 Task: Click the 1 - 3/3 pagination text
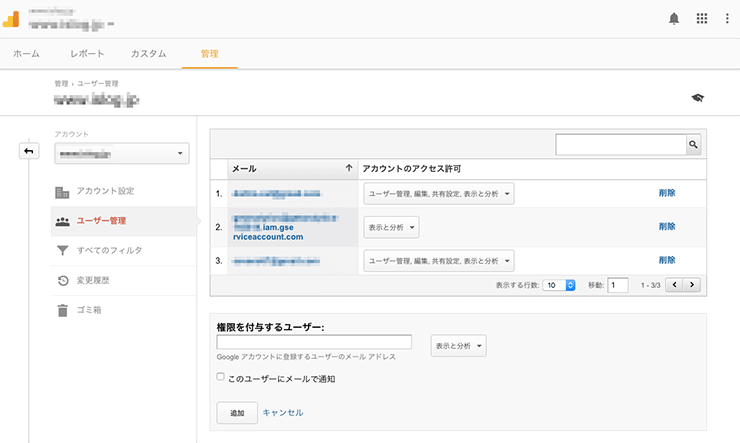650,285
